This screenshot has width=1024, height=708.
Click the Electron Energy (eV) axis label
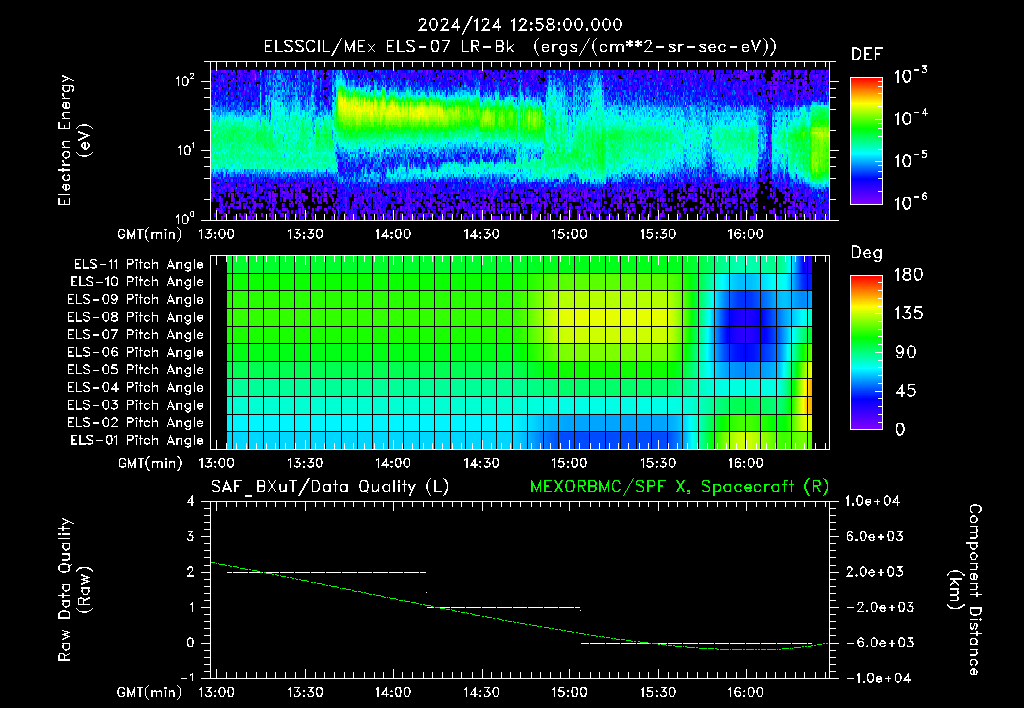click(x=74, y=140)
